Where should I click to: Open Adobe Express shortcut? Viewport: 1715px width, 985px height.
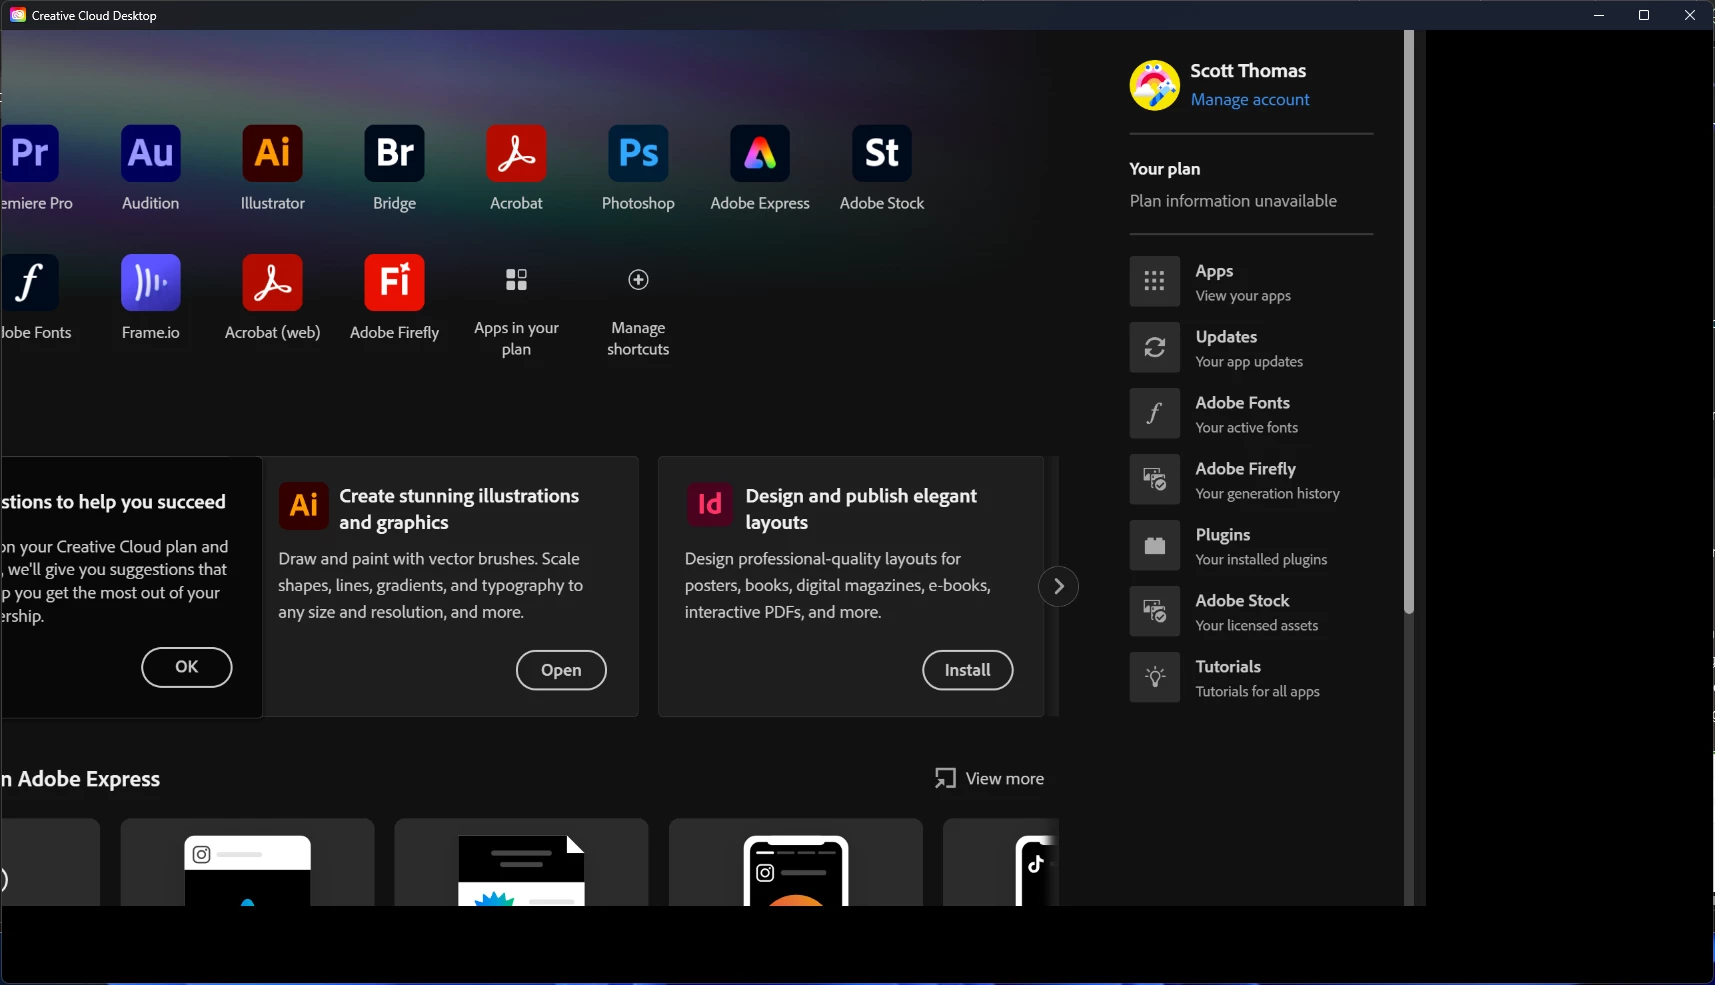[760, 153]
